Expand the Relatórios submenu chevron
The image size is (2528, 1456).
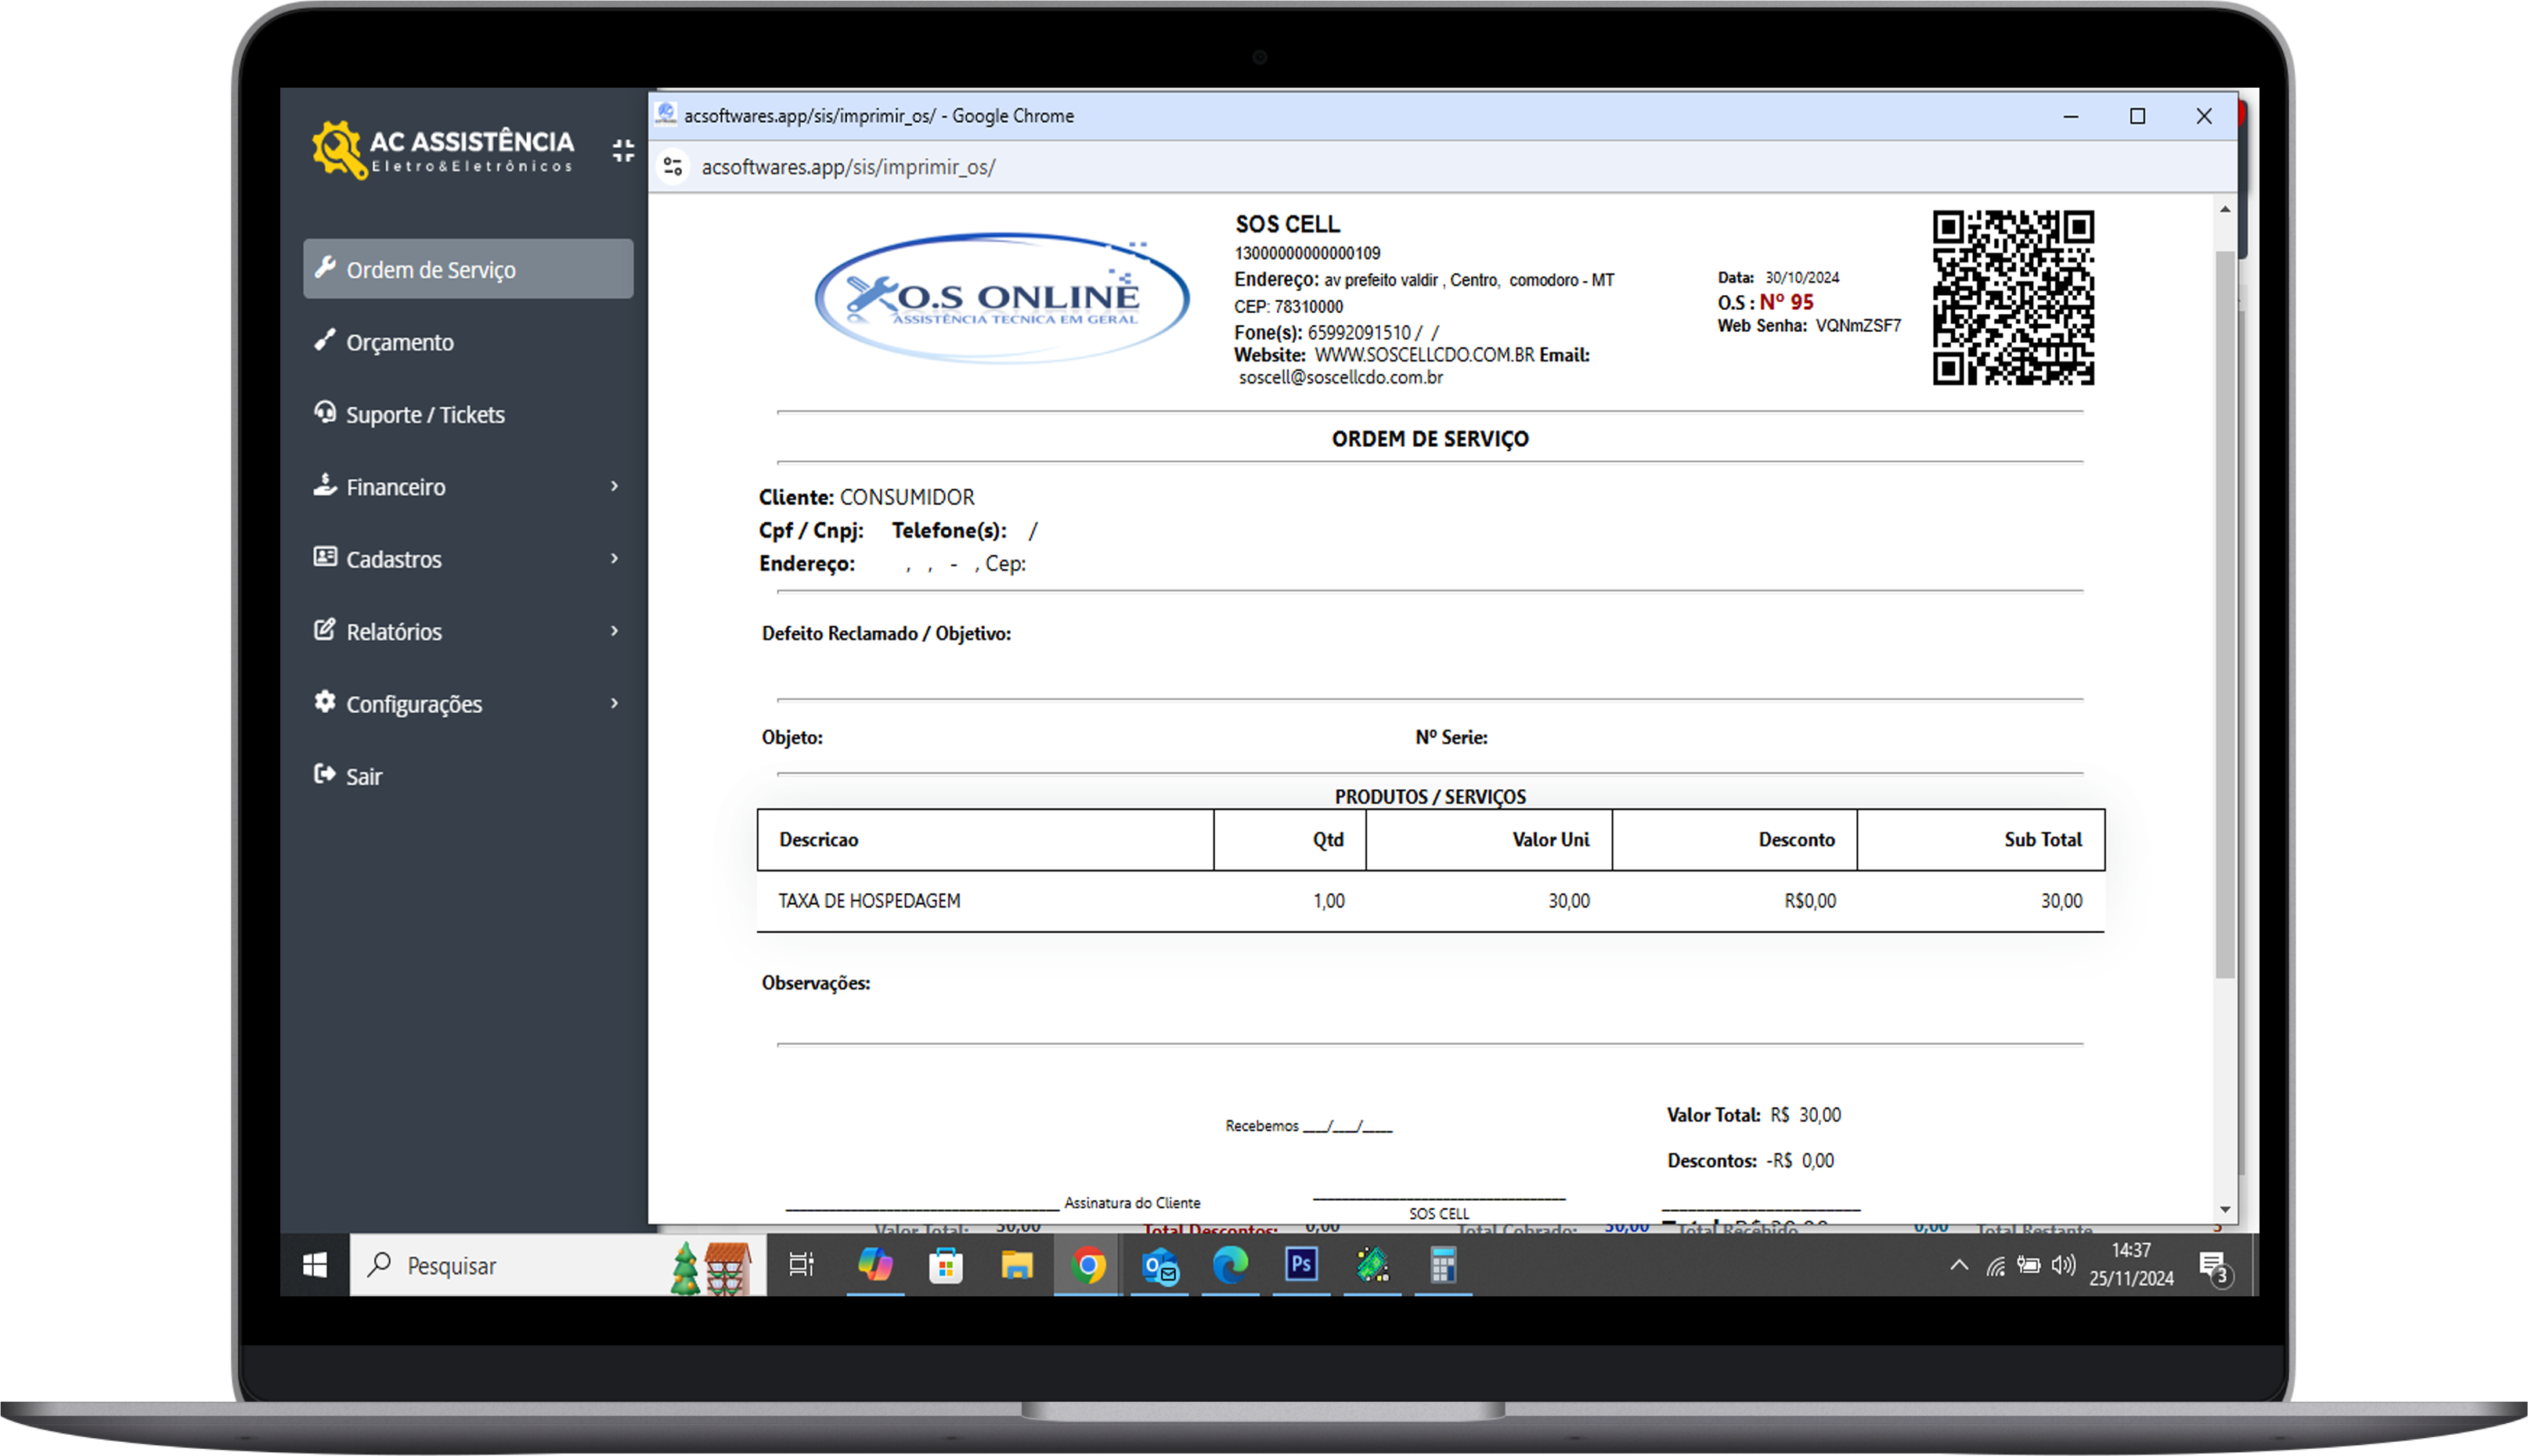[x=614, y=631]
